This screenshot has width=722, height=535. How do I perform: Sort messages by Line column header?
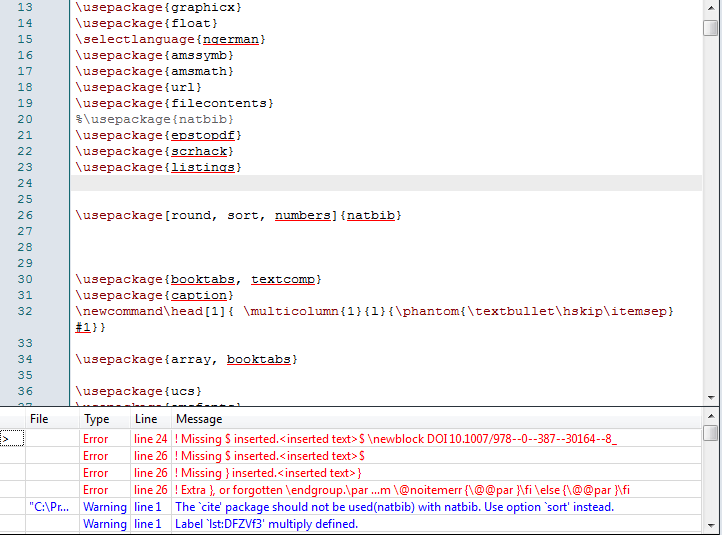pyautogui.click(x=151, y=419)
